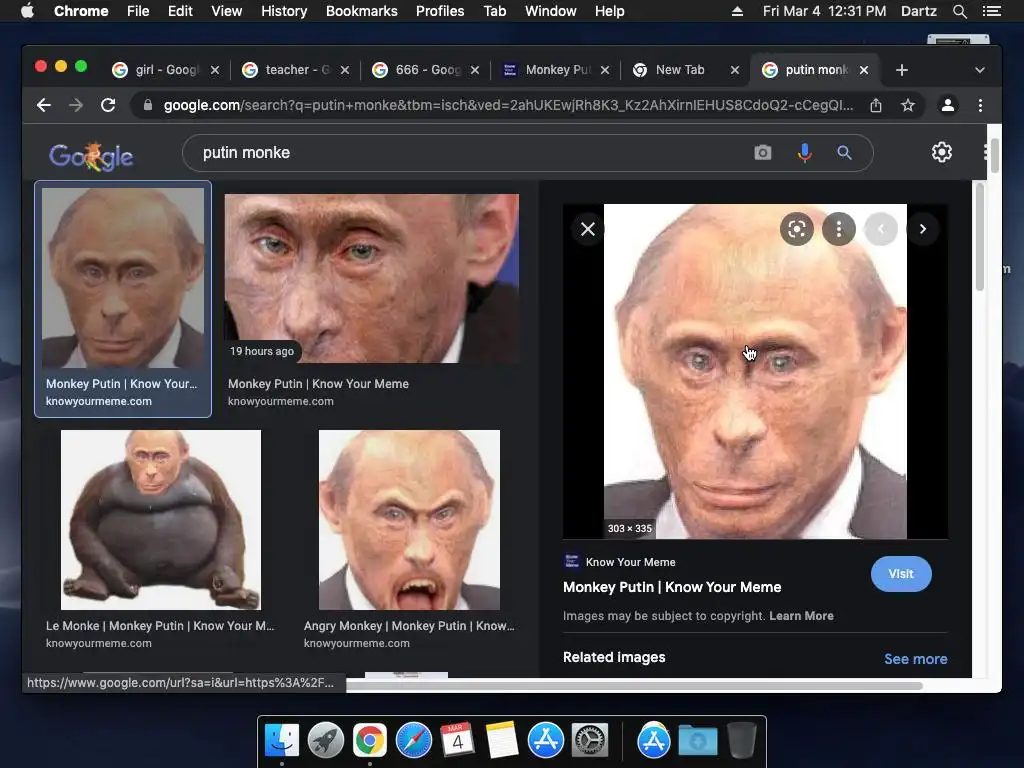Reload the current page

point(108,105)
